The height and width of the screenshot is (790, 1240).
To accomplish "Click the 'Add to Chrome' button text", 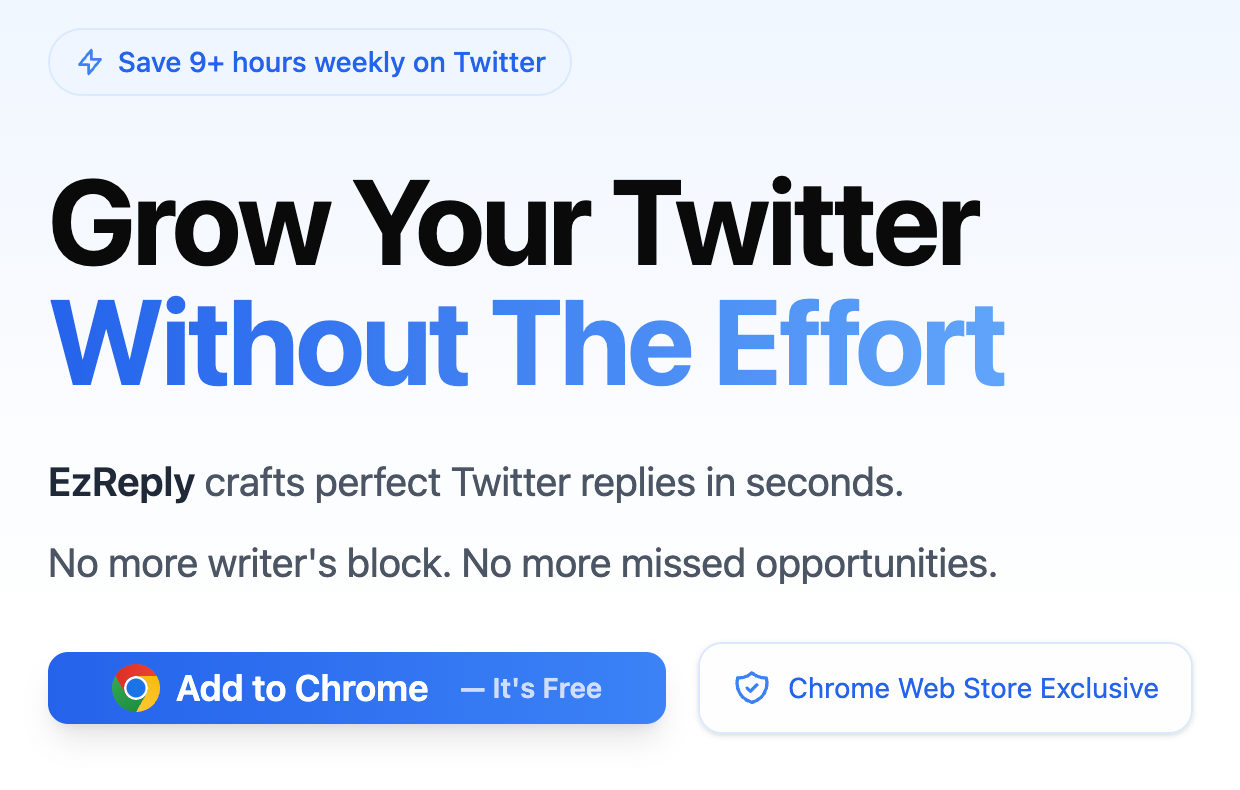I will tap(302, 688).
